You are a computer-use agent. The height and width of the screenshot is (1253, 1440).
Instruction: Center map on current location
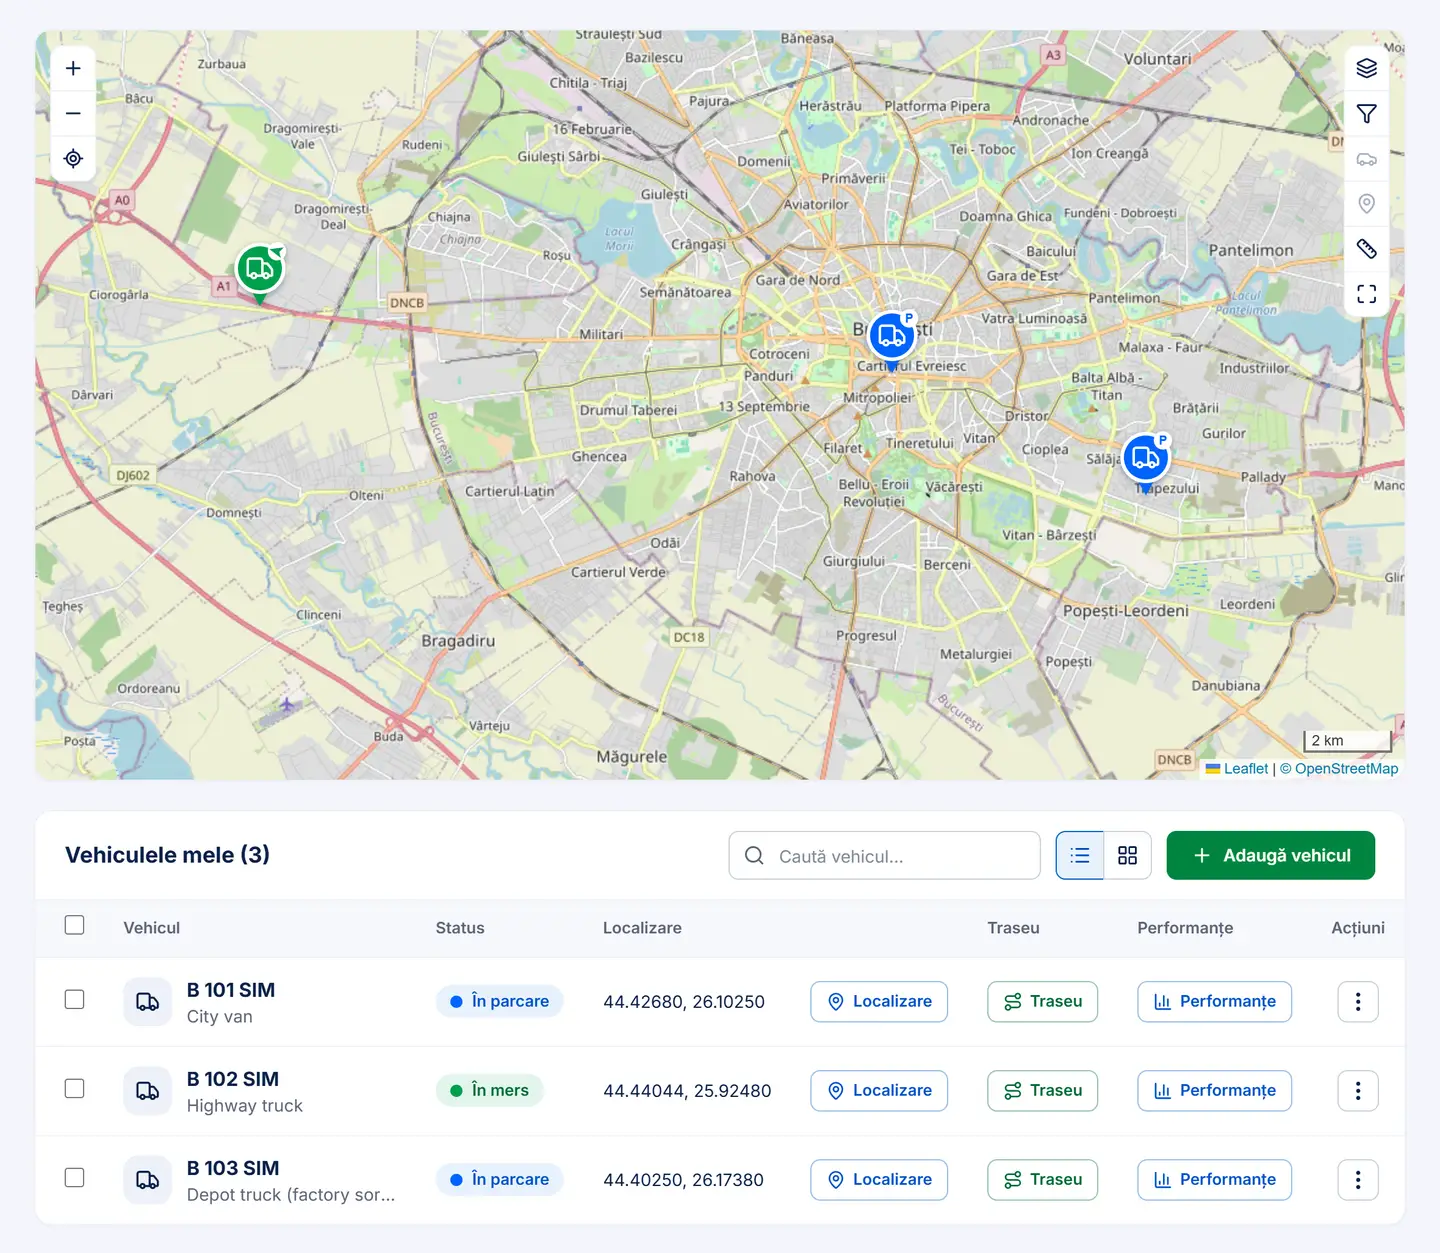click(73, 159)
